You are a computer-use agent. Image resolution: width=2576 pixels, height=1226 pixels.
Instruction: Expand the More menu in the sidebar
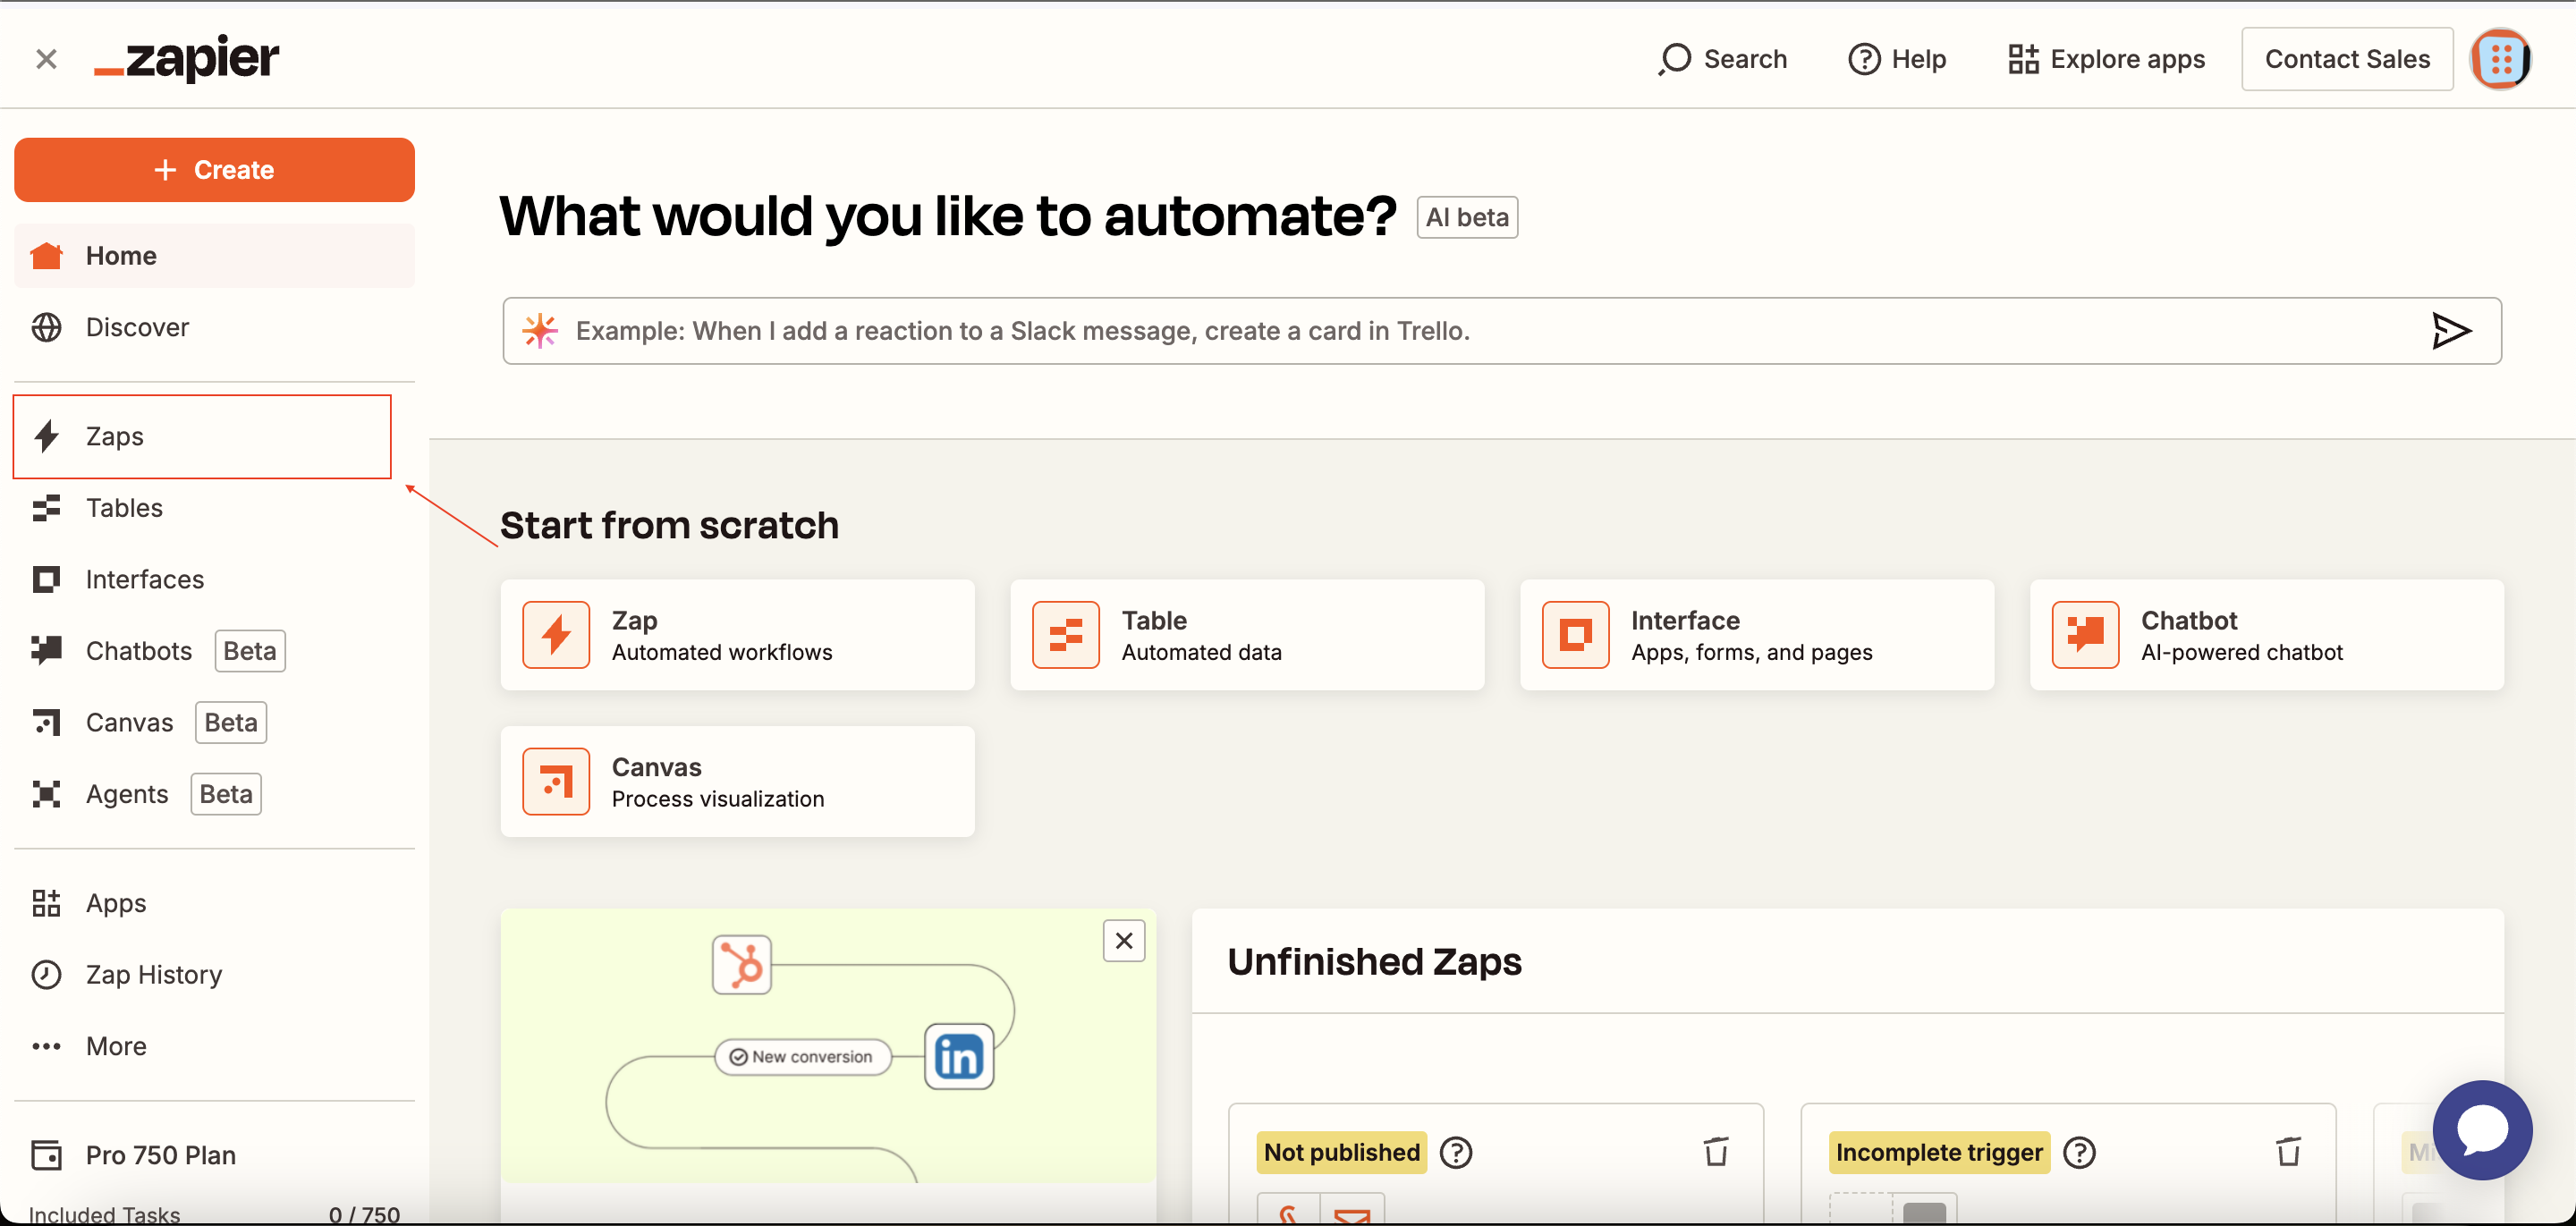(x=214, y=1046)
